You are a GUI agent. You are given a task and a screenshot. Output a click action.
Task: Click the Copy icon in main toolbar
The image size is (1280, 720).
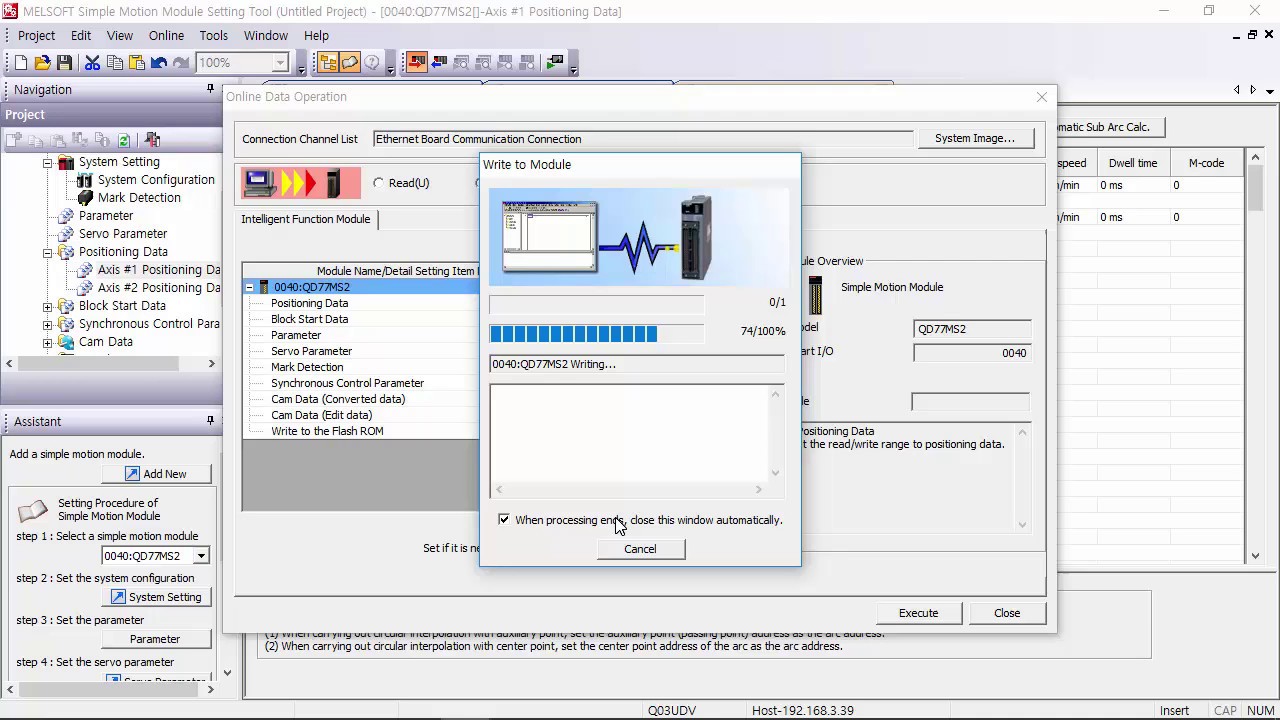pos(114,63)
